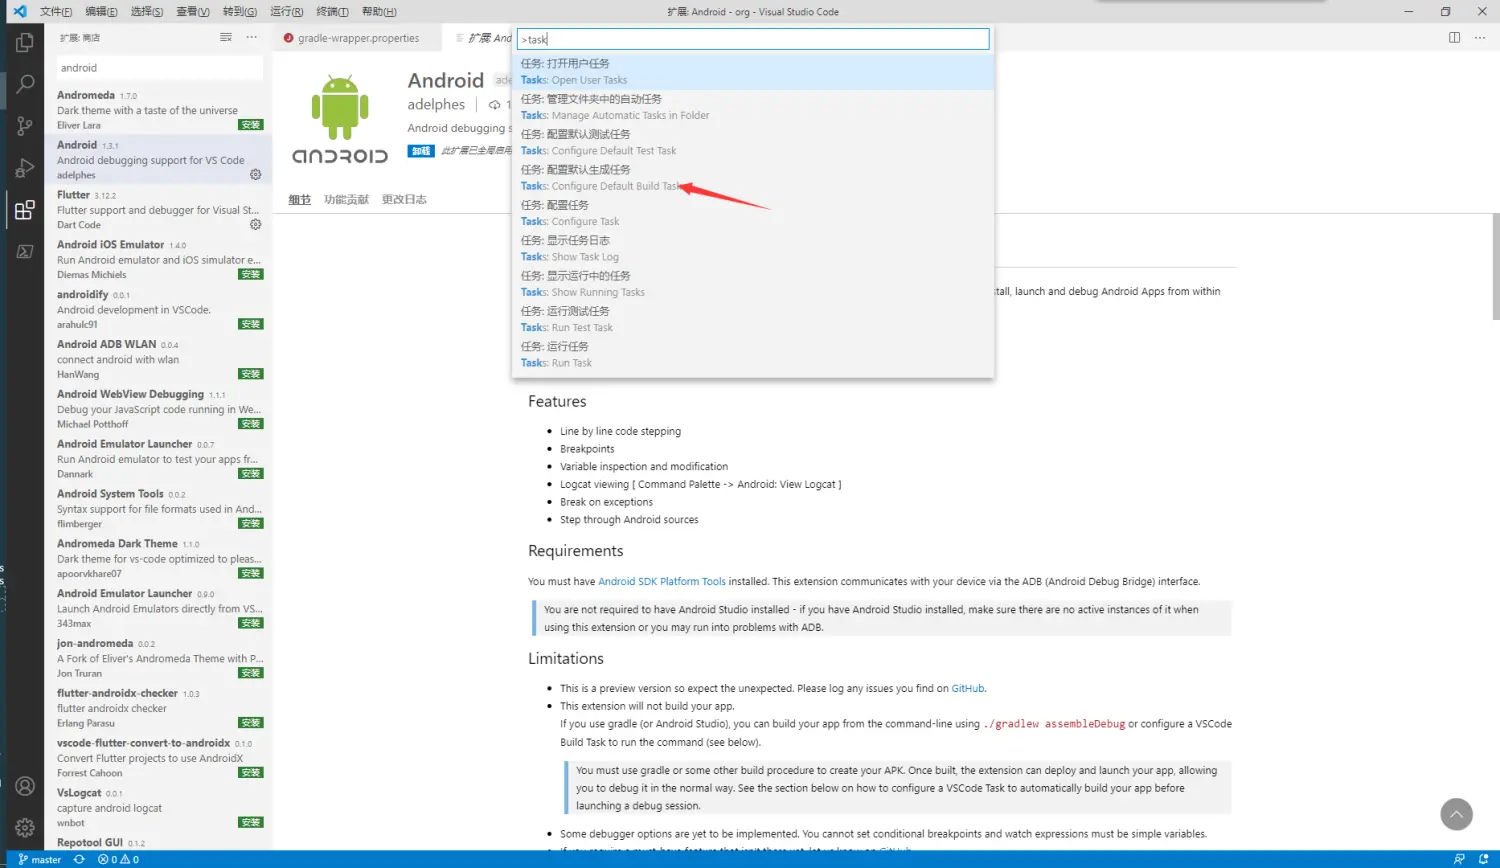Open the Run and Debug view
The height and width of the screenshot is (868, 1500).
pyautogui.click(x=25, y=168)
